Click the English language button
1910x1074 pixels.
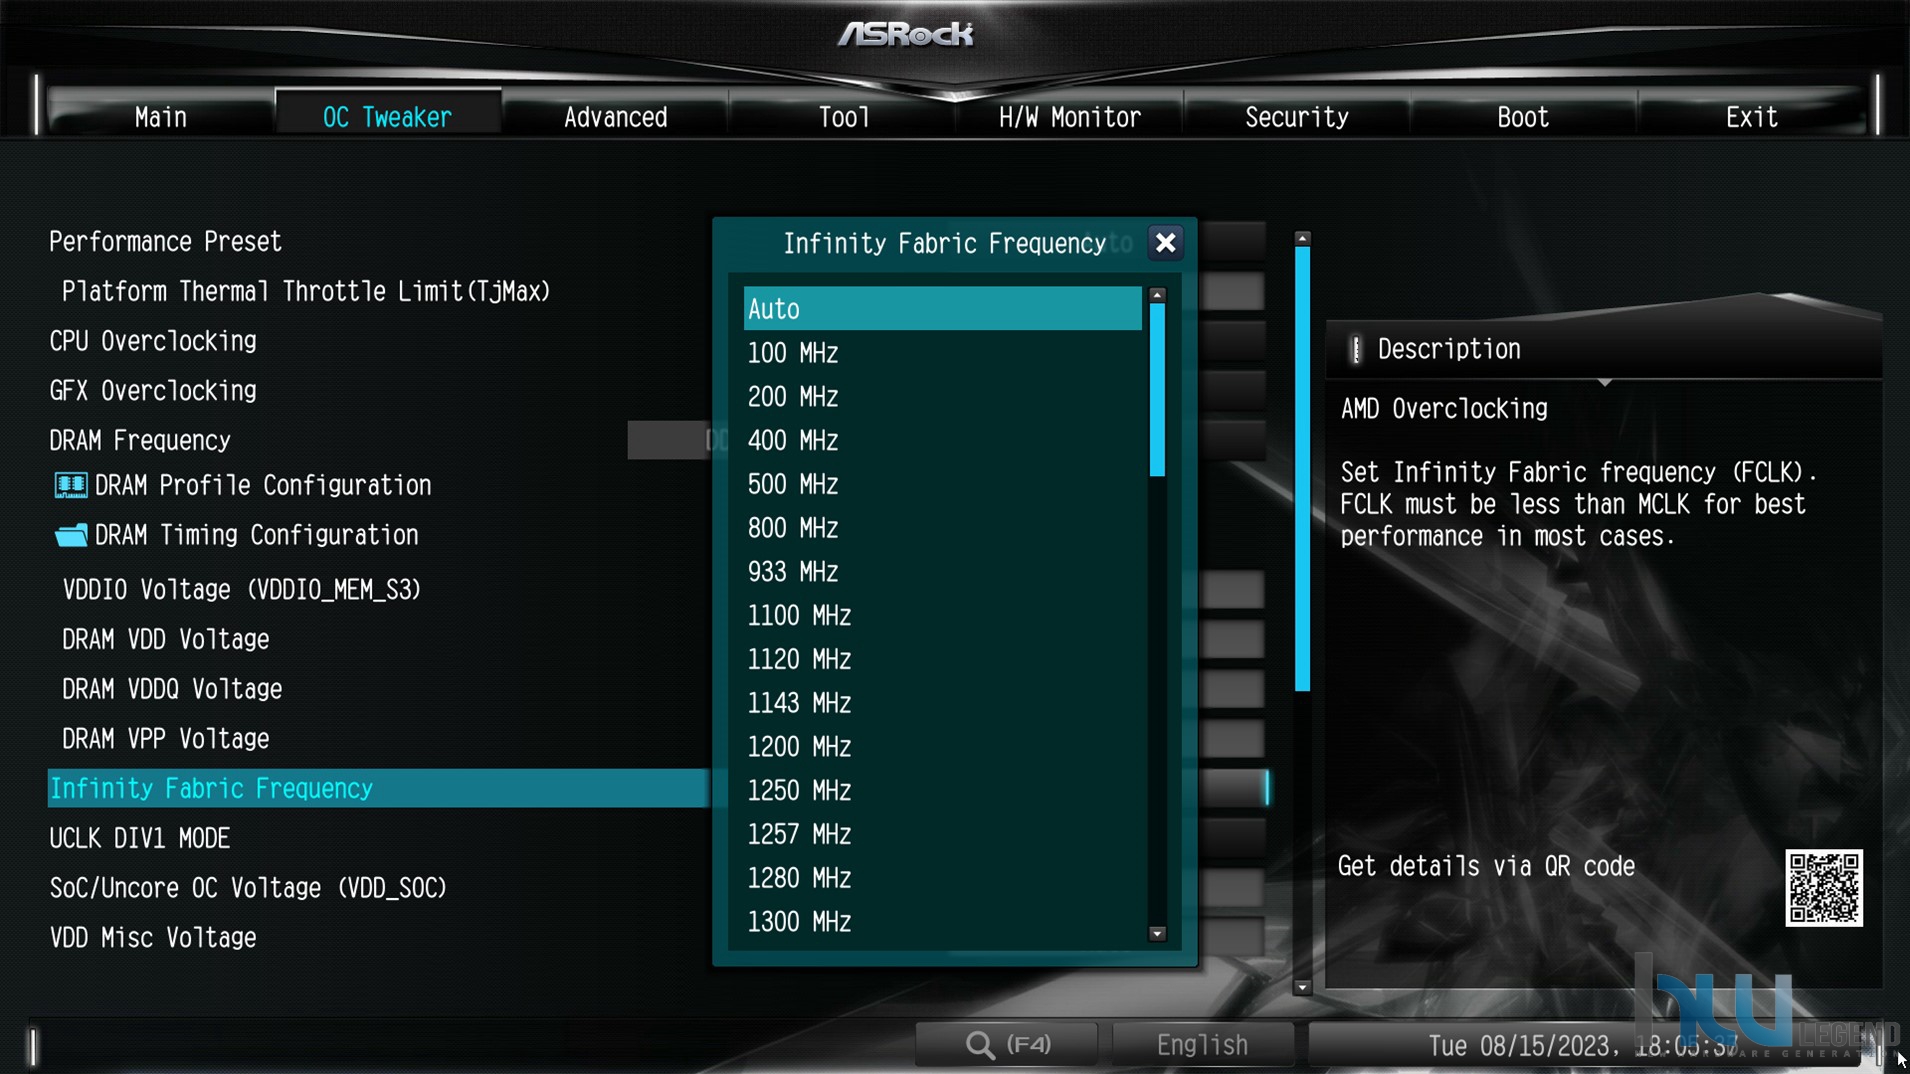pyautogui.click(x=1202, y=1045)
